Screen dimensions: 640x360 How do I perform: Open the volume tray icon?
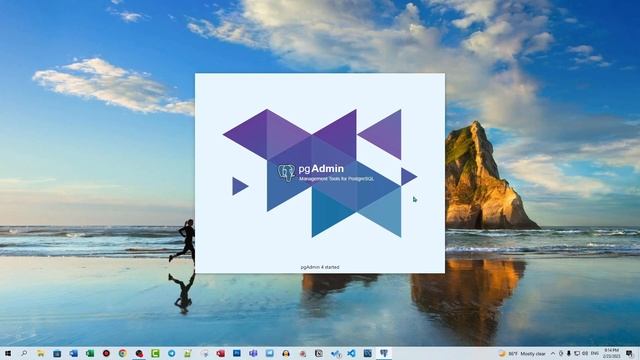click(585, 353)
